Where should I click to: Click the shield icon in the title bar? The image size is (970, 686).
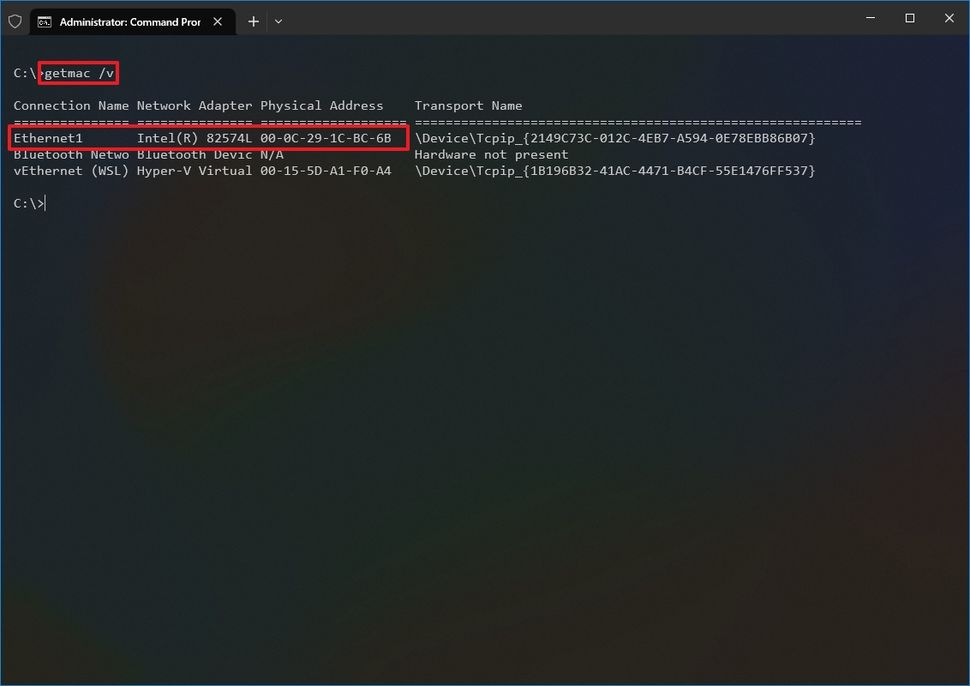click(x=15, y=20)
